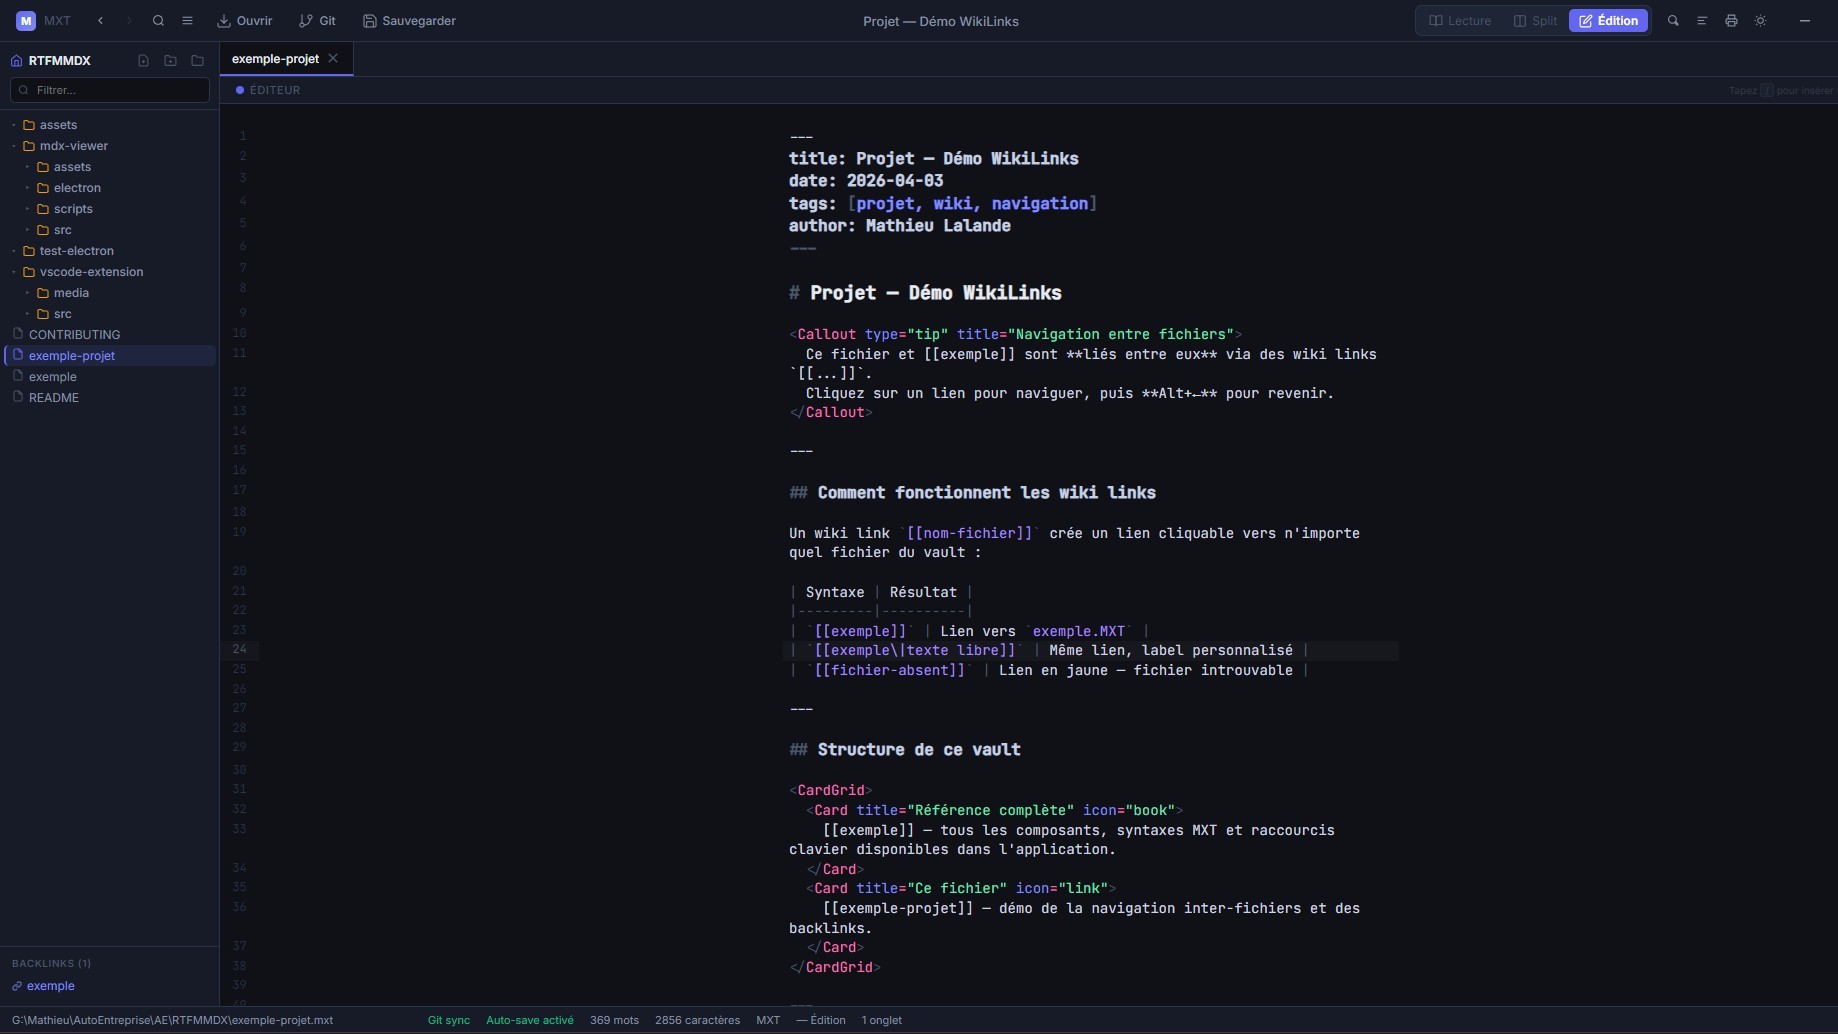Close the exemple-projet tab

pyautogui.click(x=333, y=58)
